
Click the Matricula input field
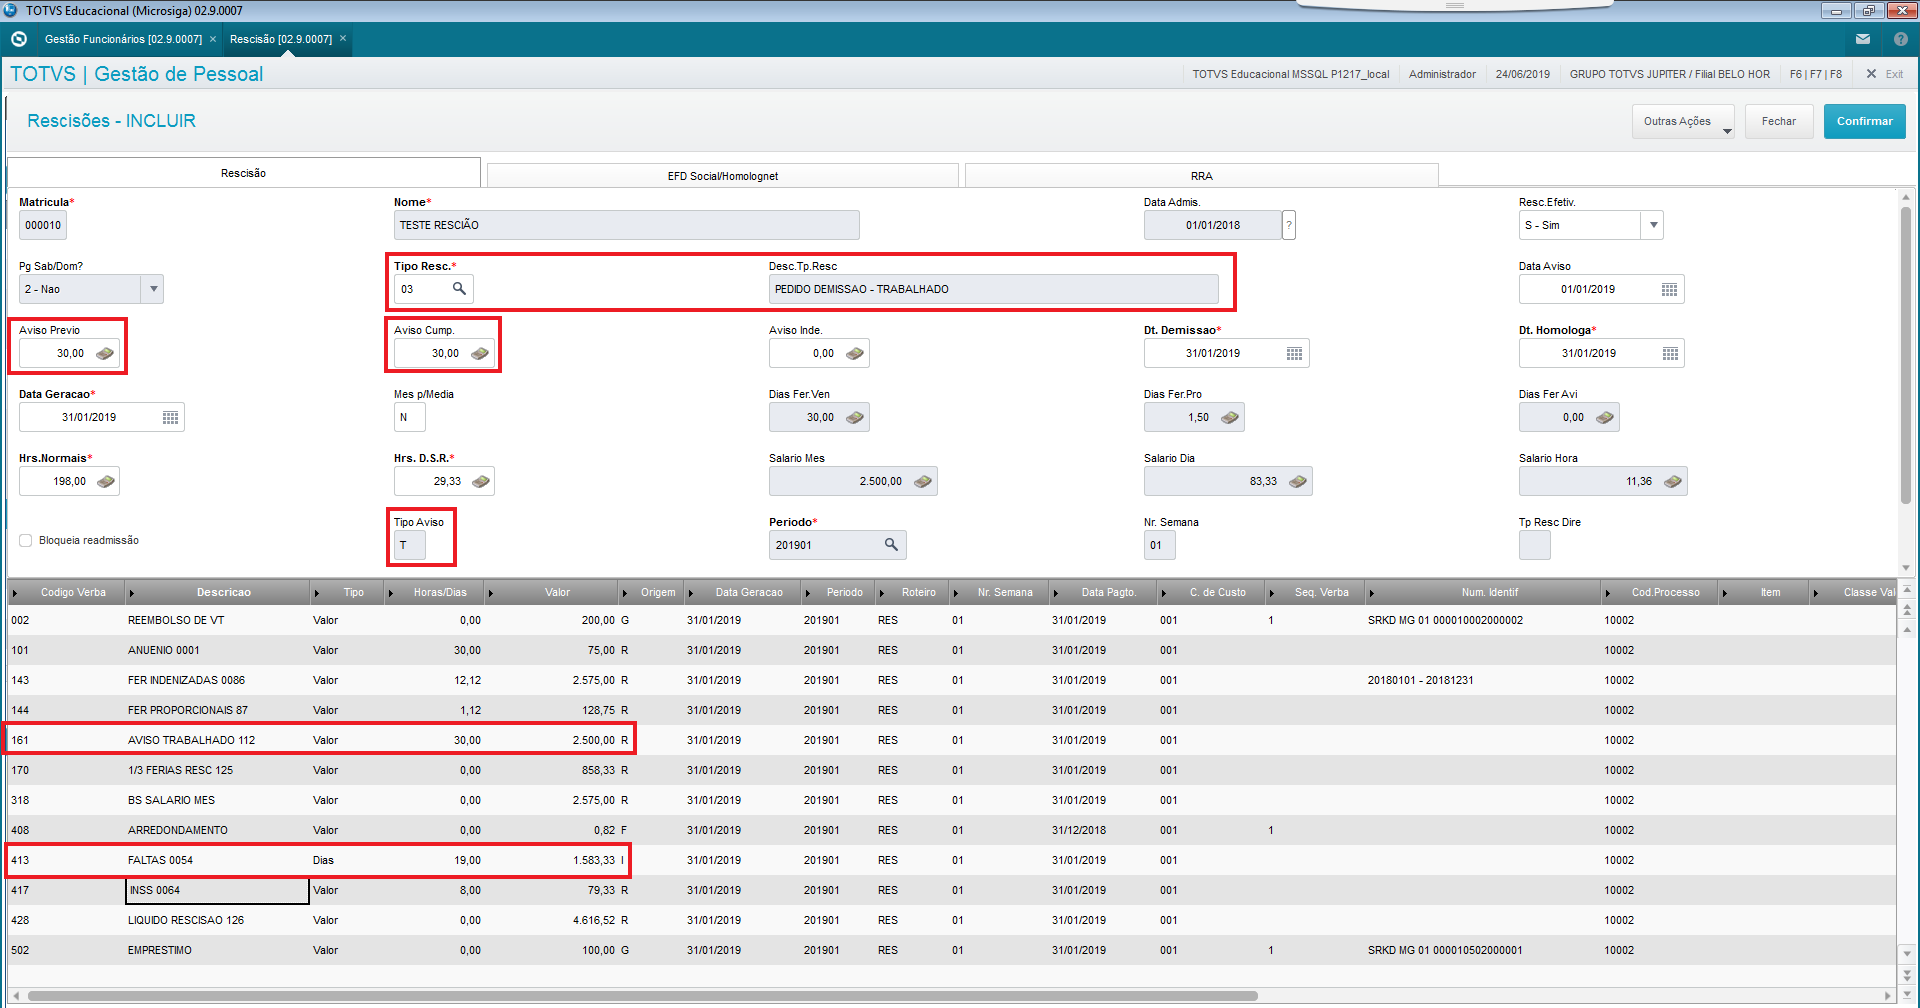(43, 225)
